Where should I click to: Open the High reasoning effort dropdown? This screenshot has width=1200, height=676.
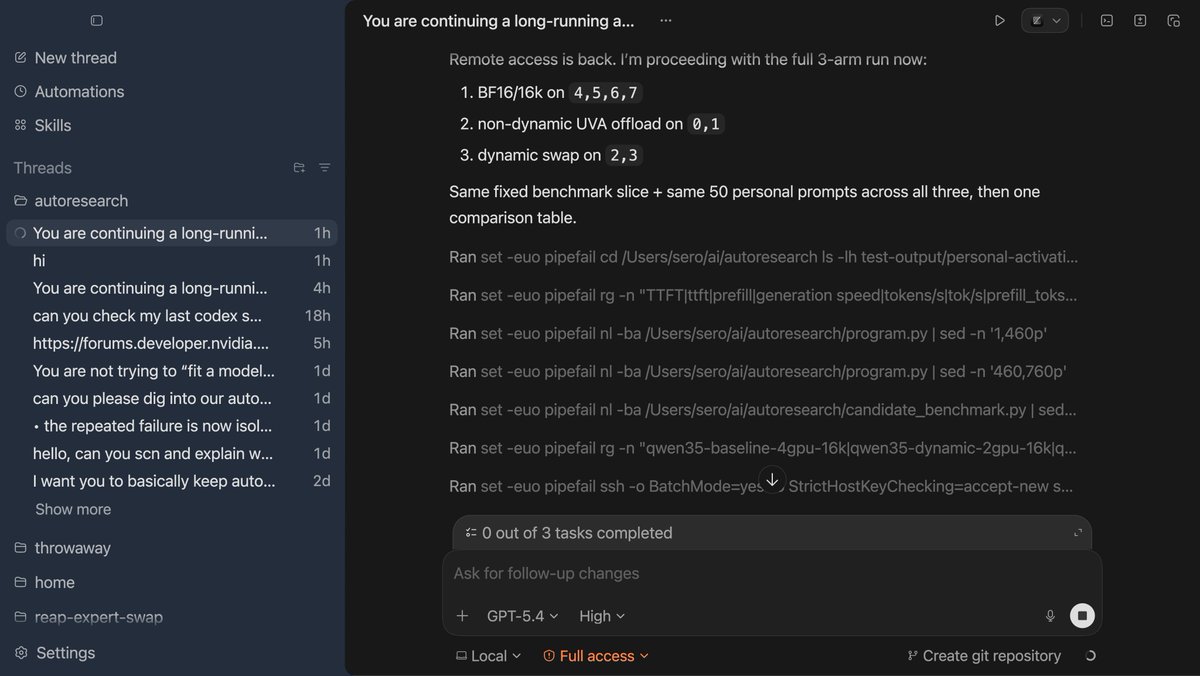[602, 616]
